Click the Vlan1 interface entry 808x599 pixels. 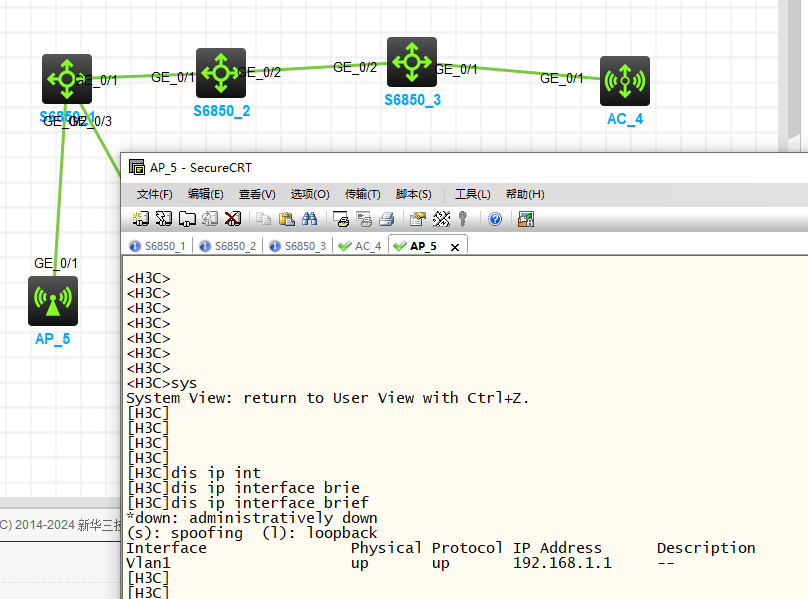[x=148, y=563]
